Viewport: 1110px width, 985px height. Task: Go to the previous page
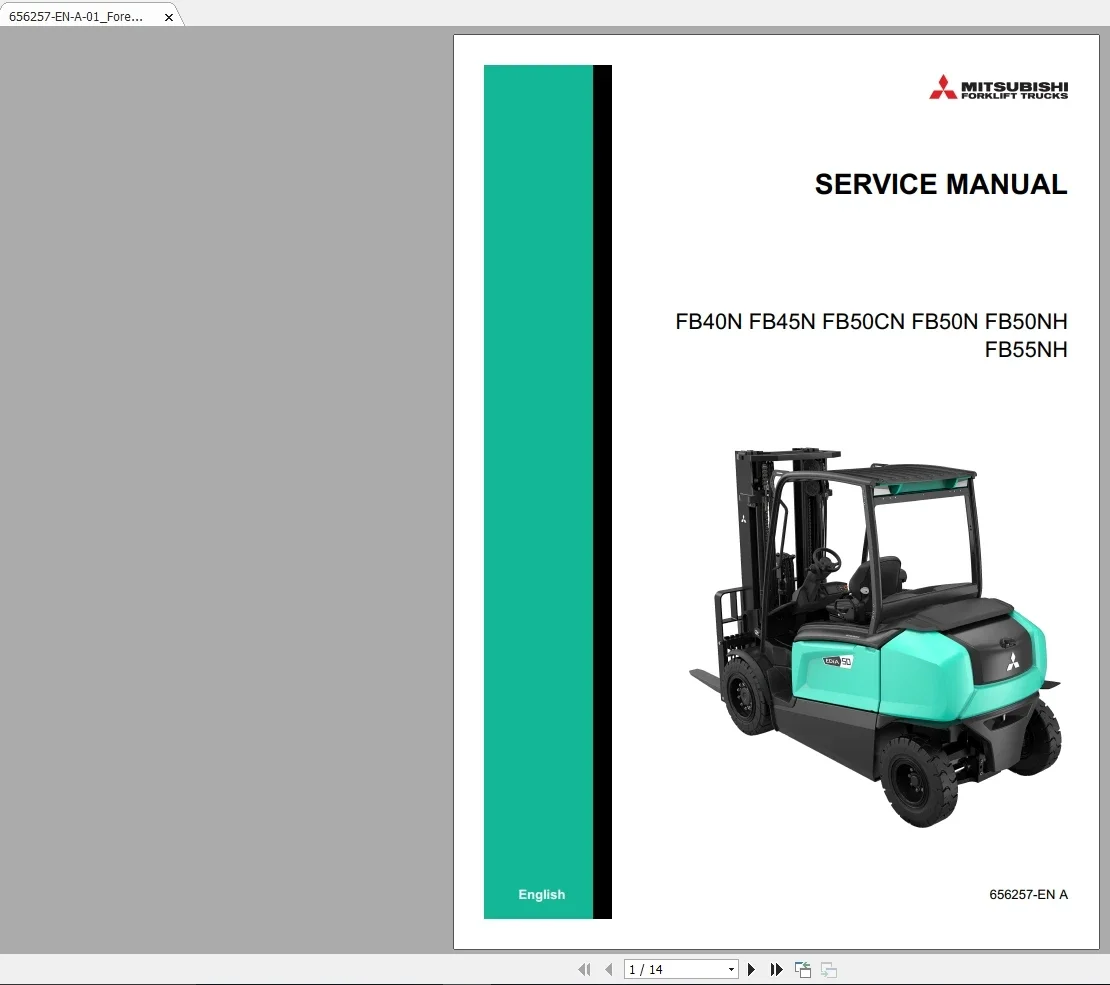(x=609, y=969)
